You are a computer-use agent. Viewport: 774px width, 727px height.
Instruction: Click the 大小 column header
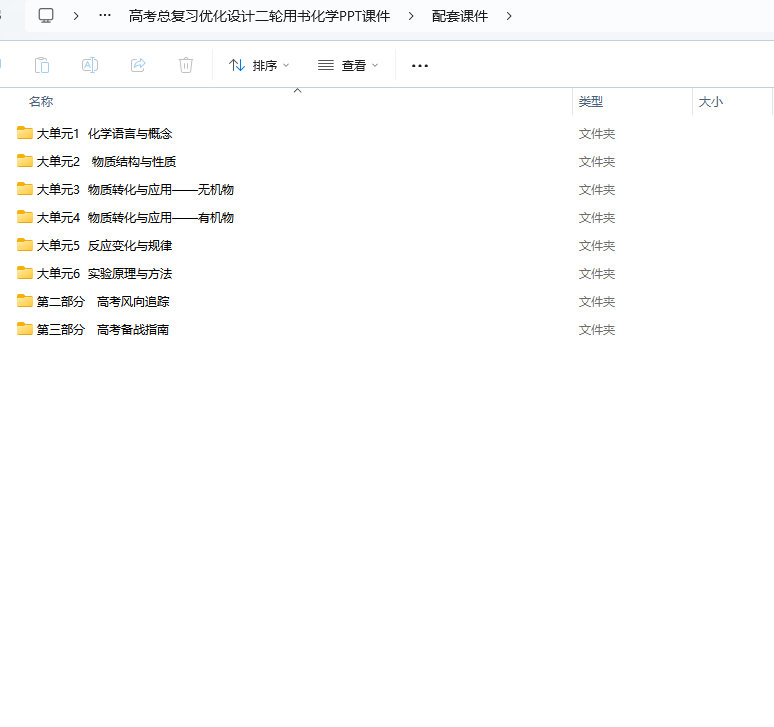[x=710, y=102]
